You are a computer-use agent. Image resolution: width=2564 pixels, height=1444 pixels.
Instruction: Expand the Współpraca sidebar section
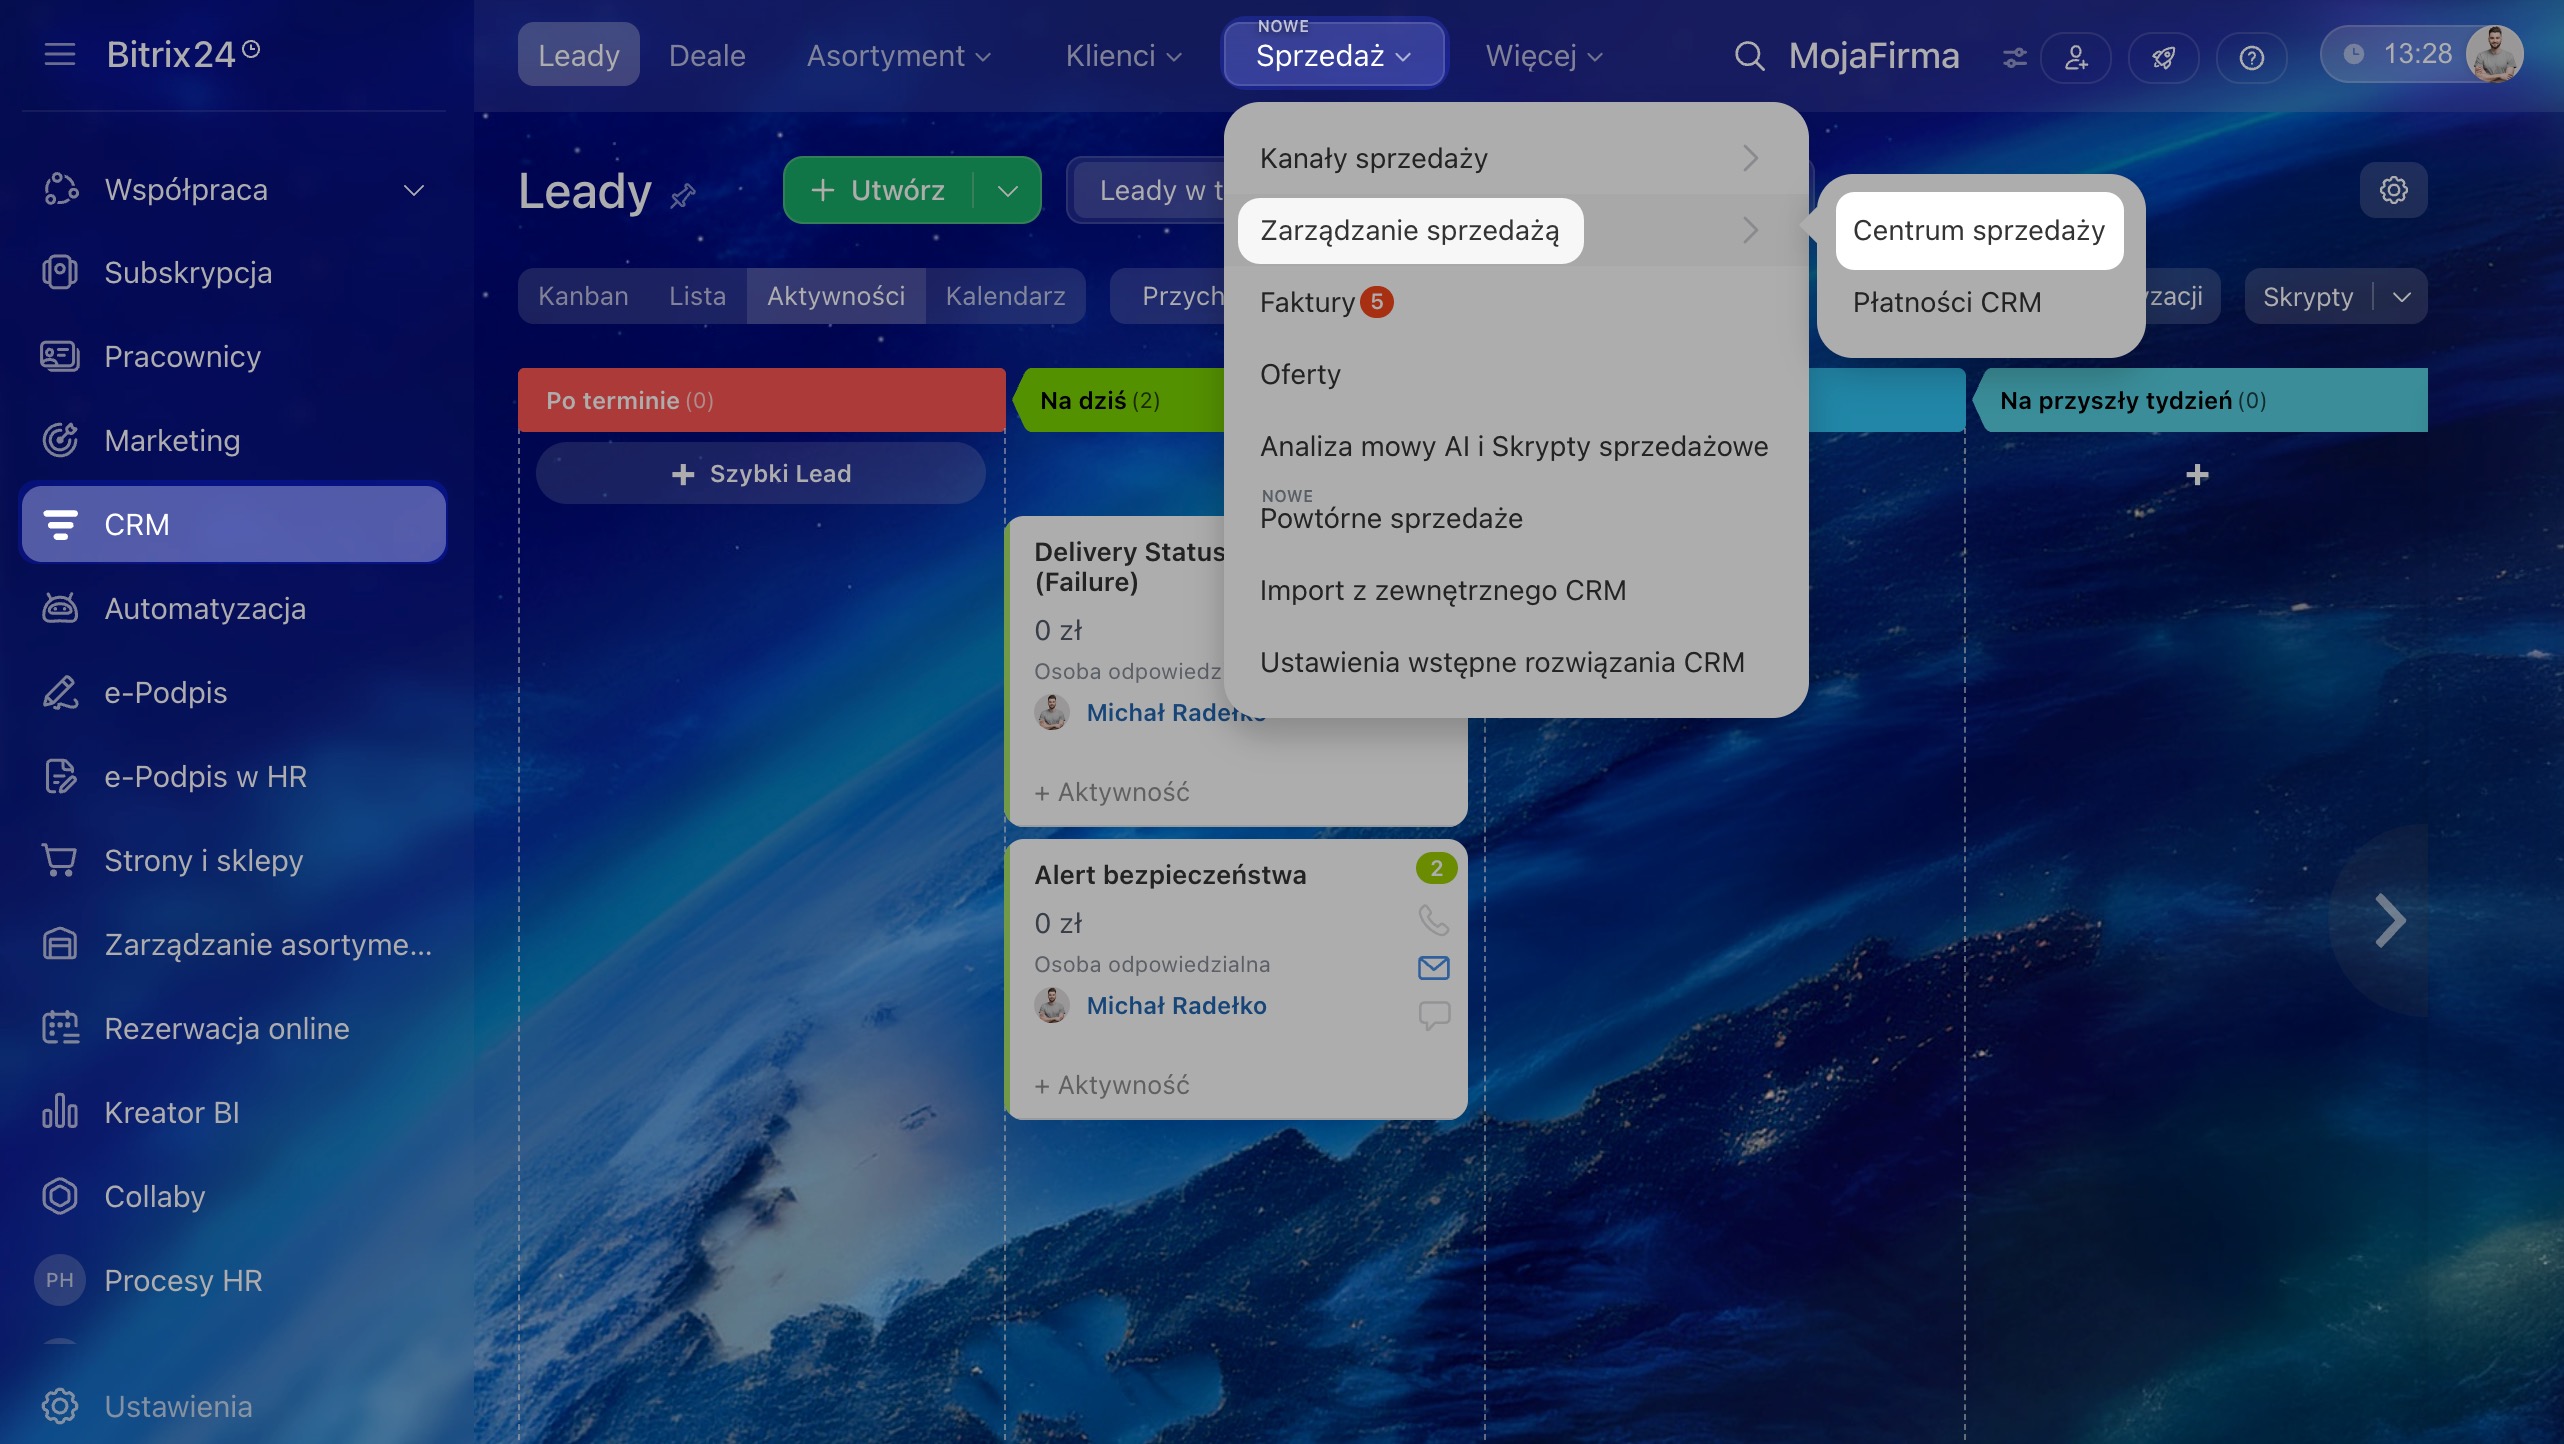(x=413, y=190)
